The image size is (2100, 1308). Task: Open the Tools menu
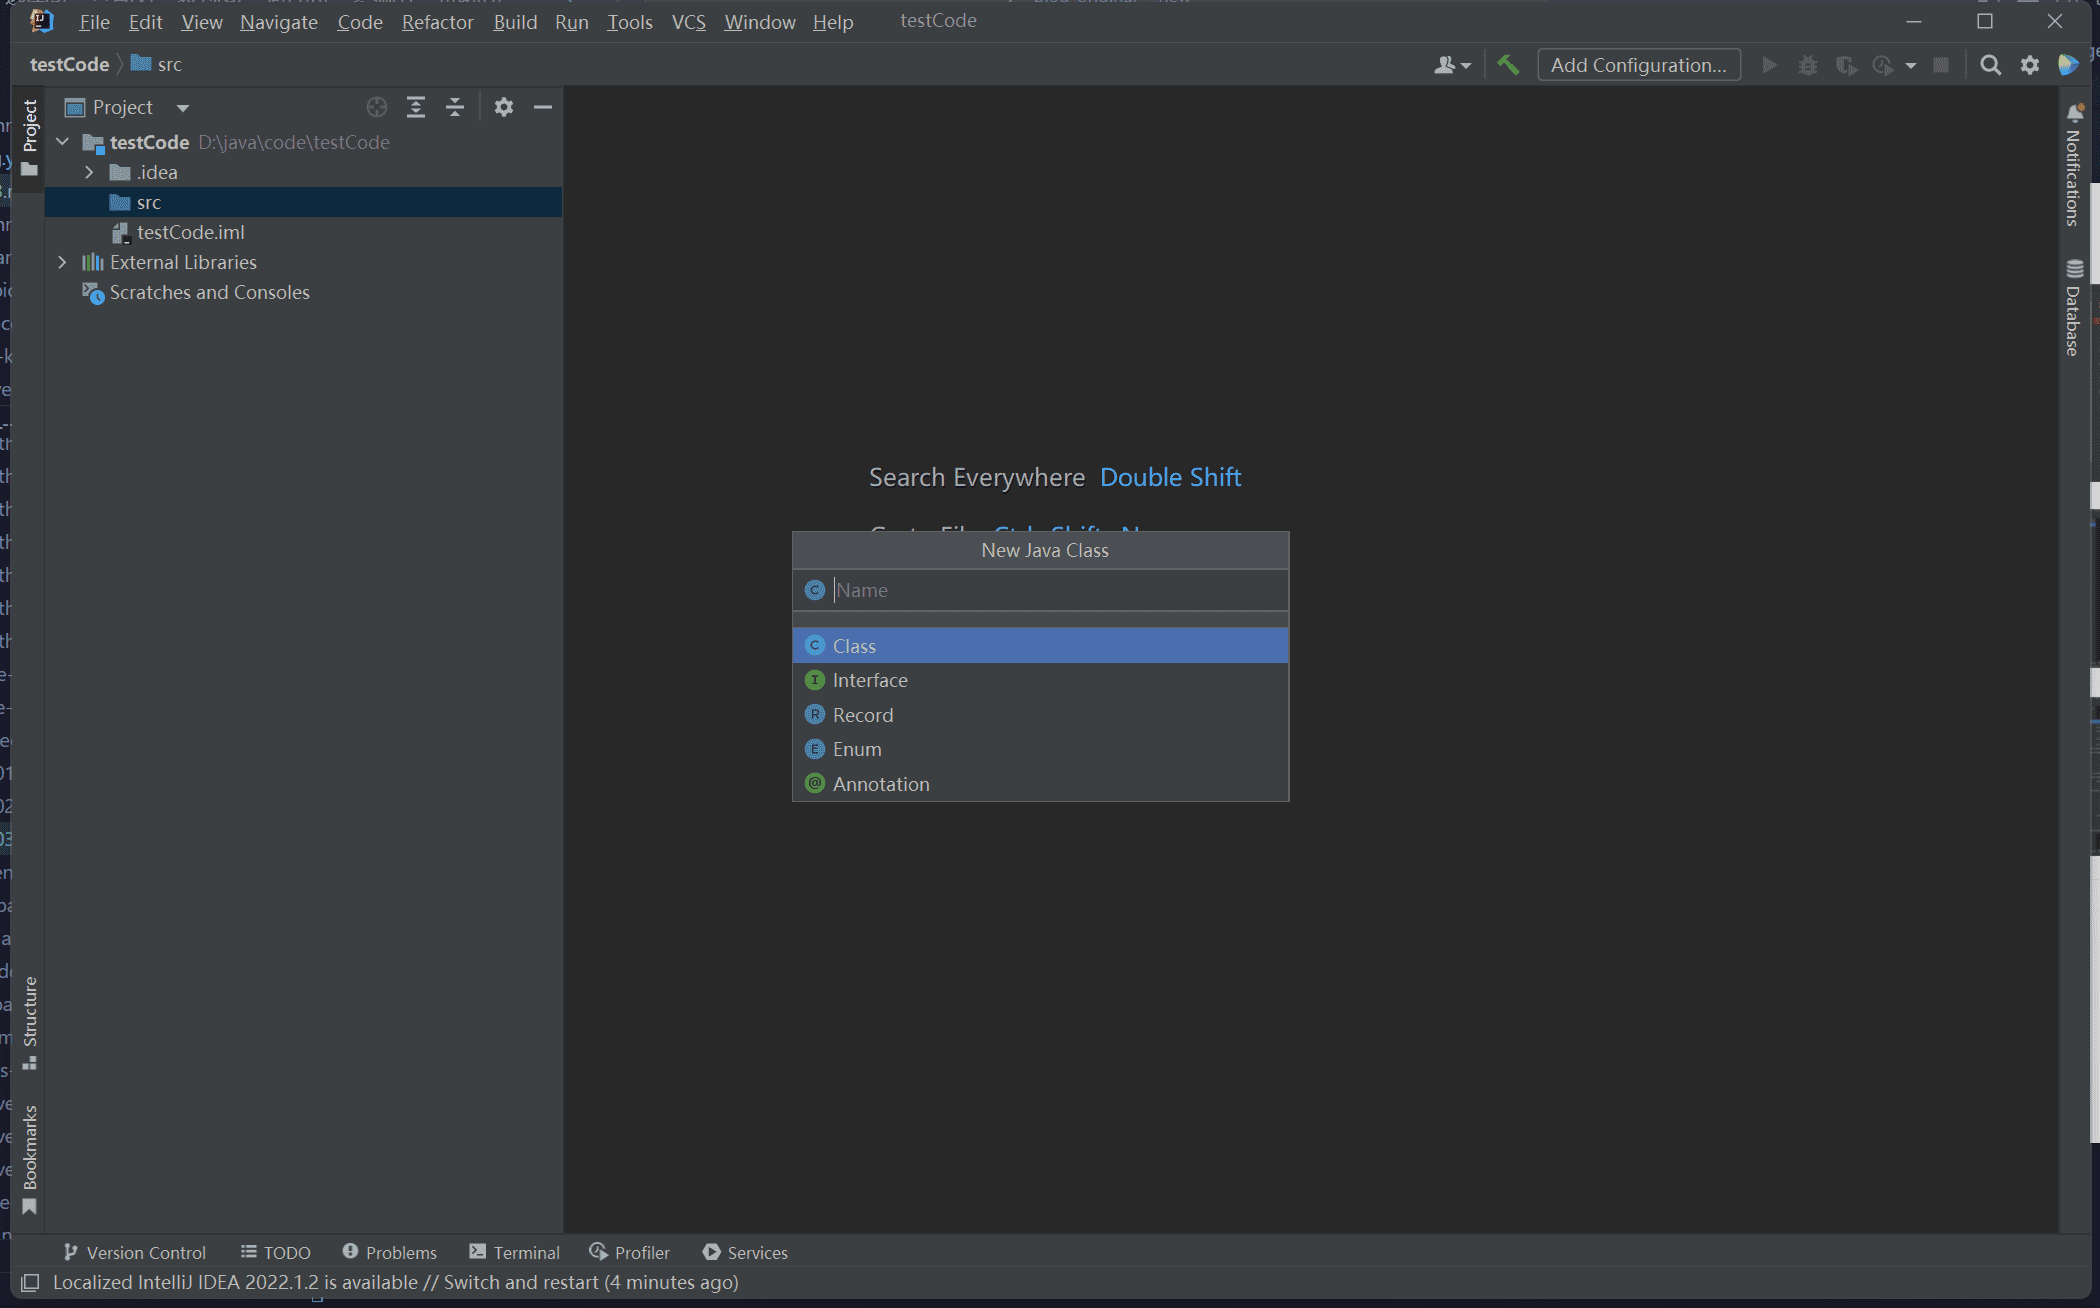click(x=630, y=22)
